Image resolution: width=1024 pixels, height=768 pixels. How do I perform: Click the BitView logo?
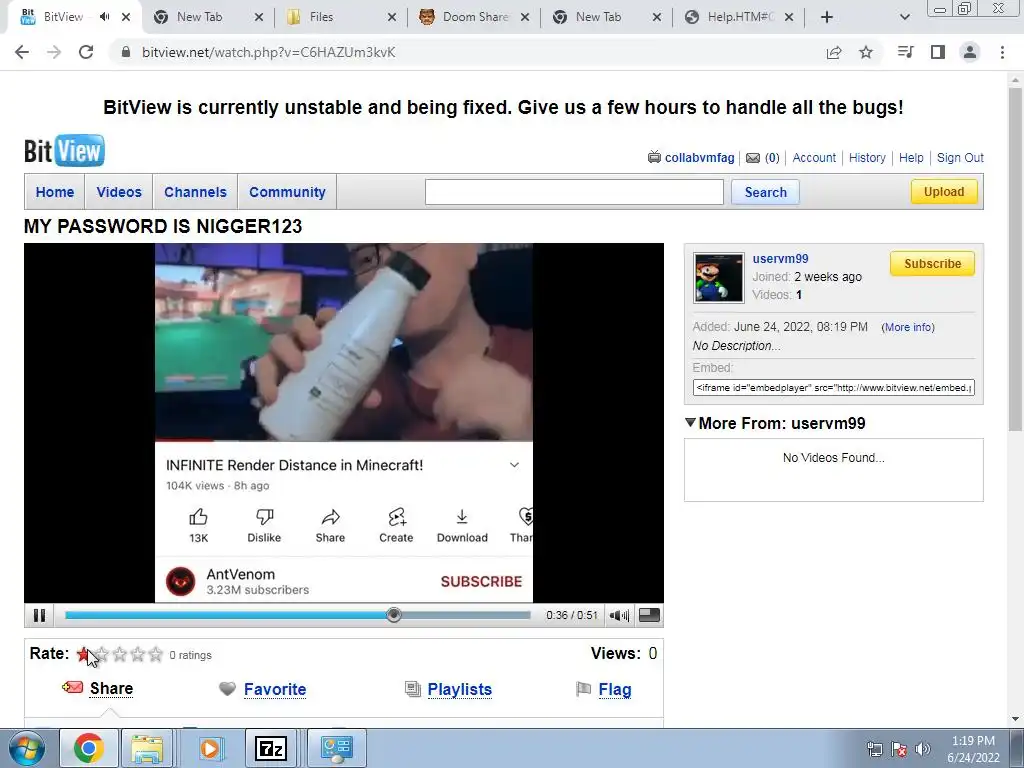pos(64,151)
